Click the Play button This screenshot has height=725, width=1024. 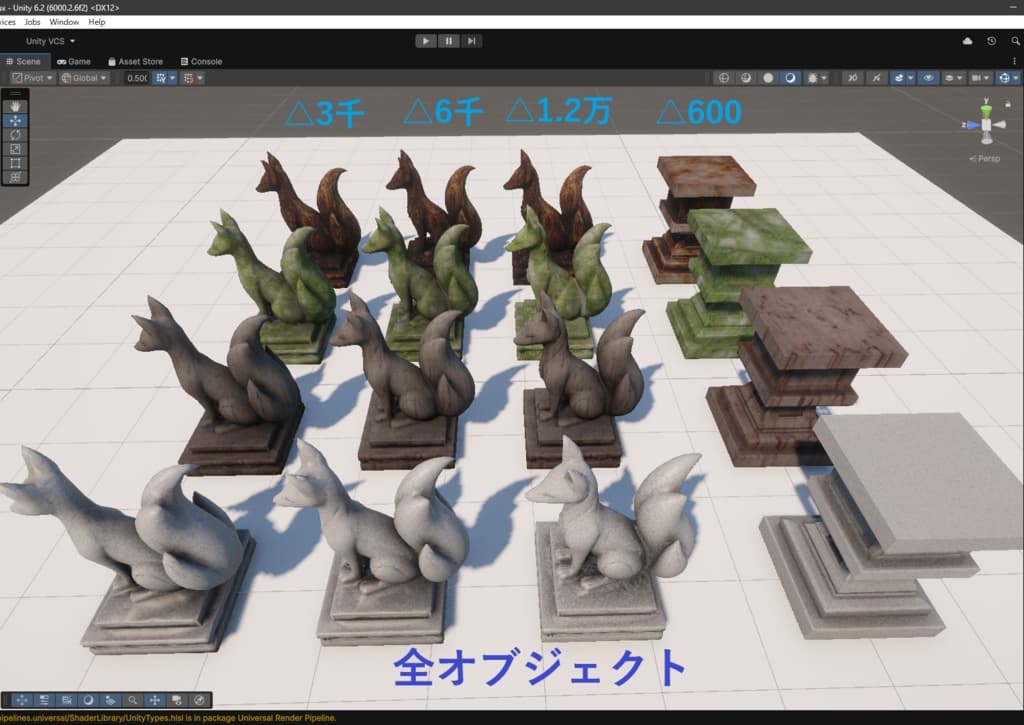[425, 41]
